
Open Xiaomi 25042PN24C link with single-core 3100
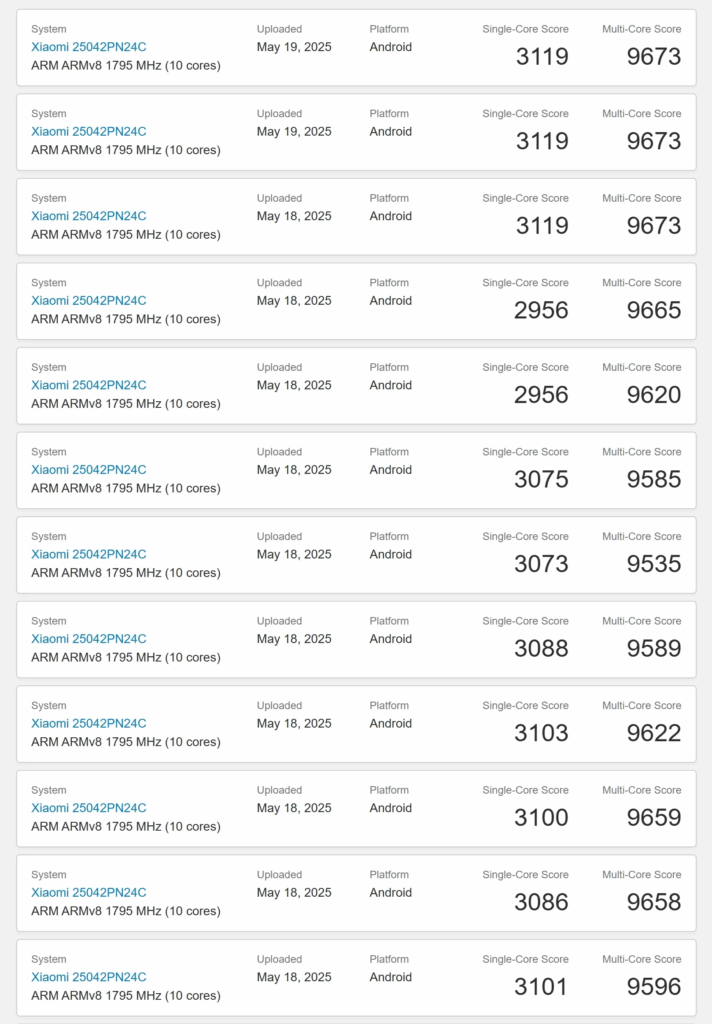click(88, 808)
